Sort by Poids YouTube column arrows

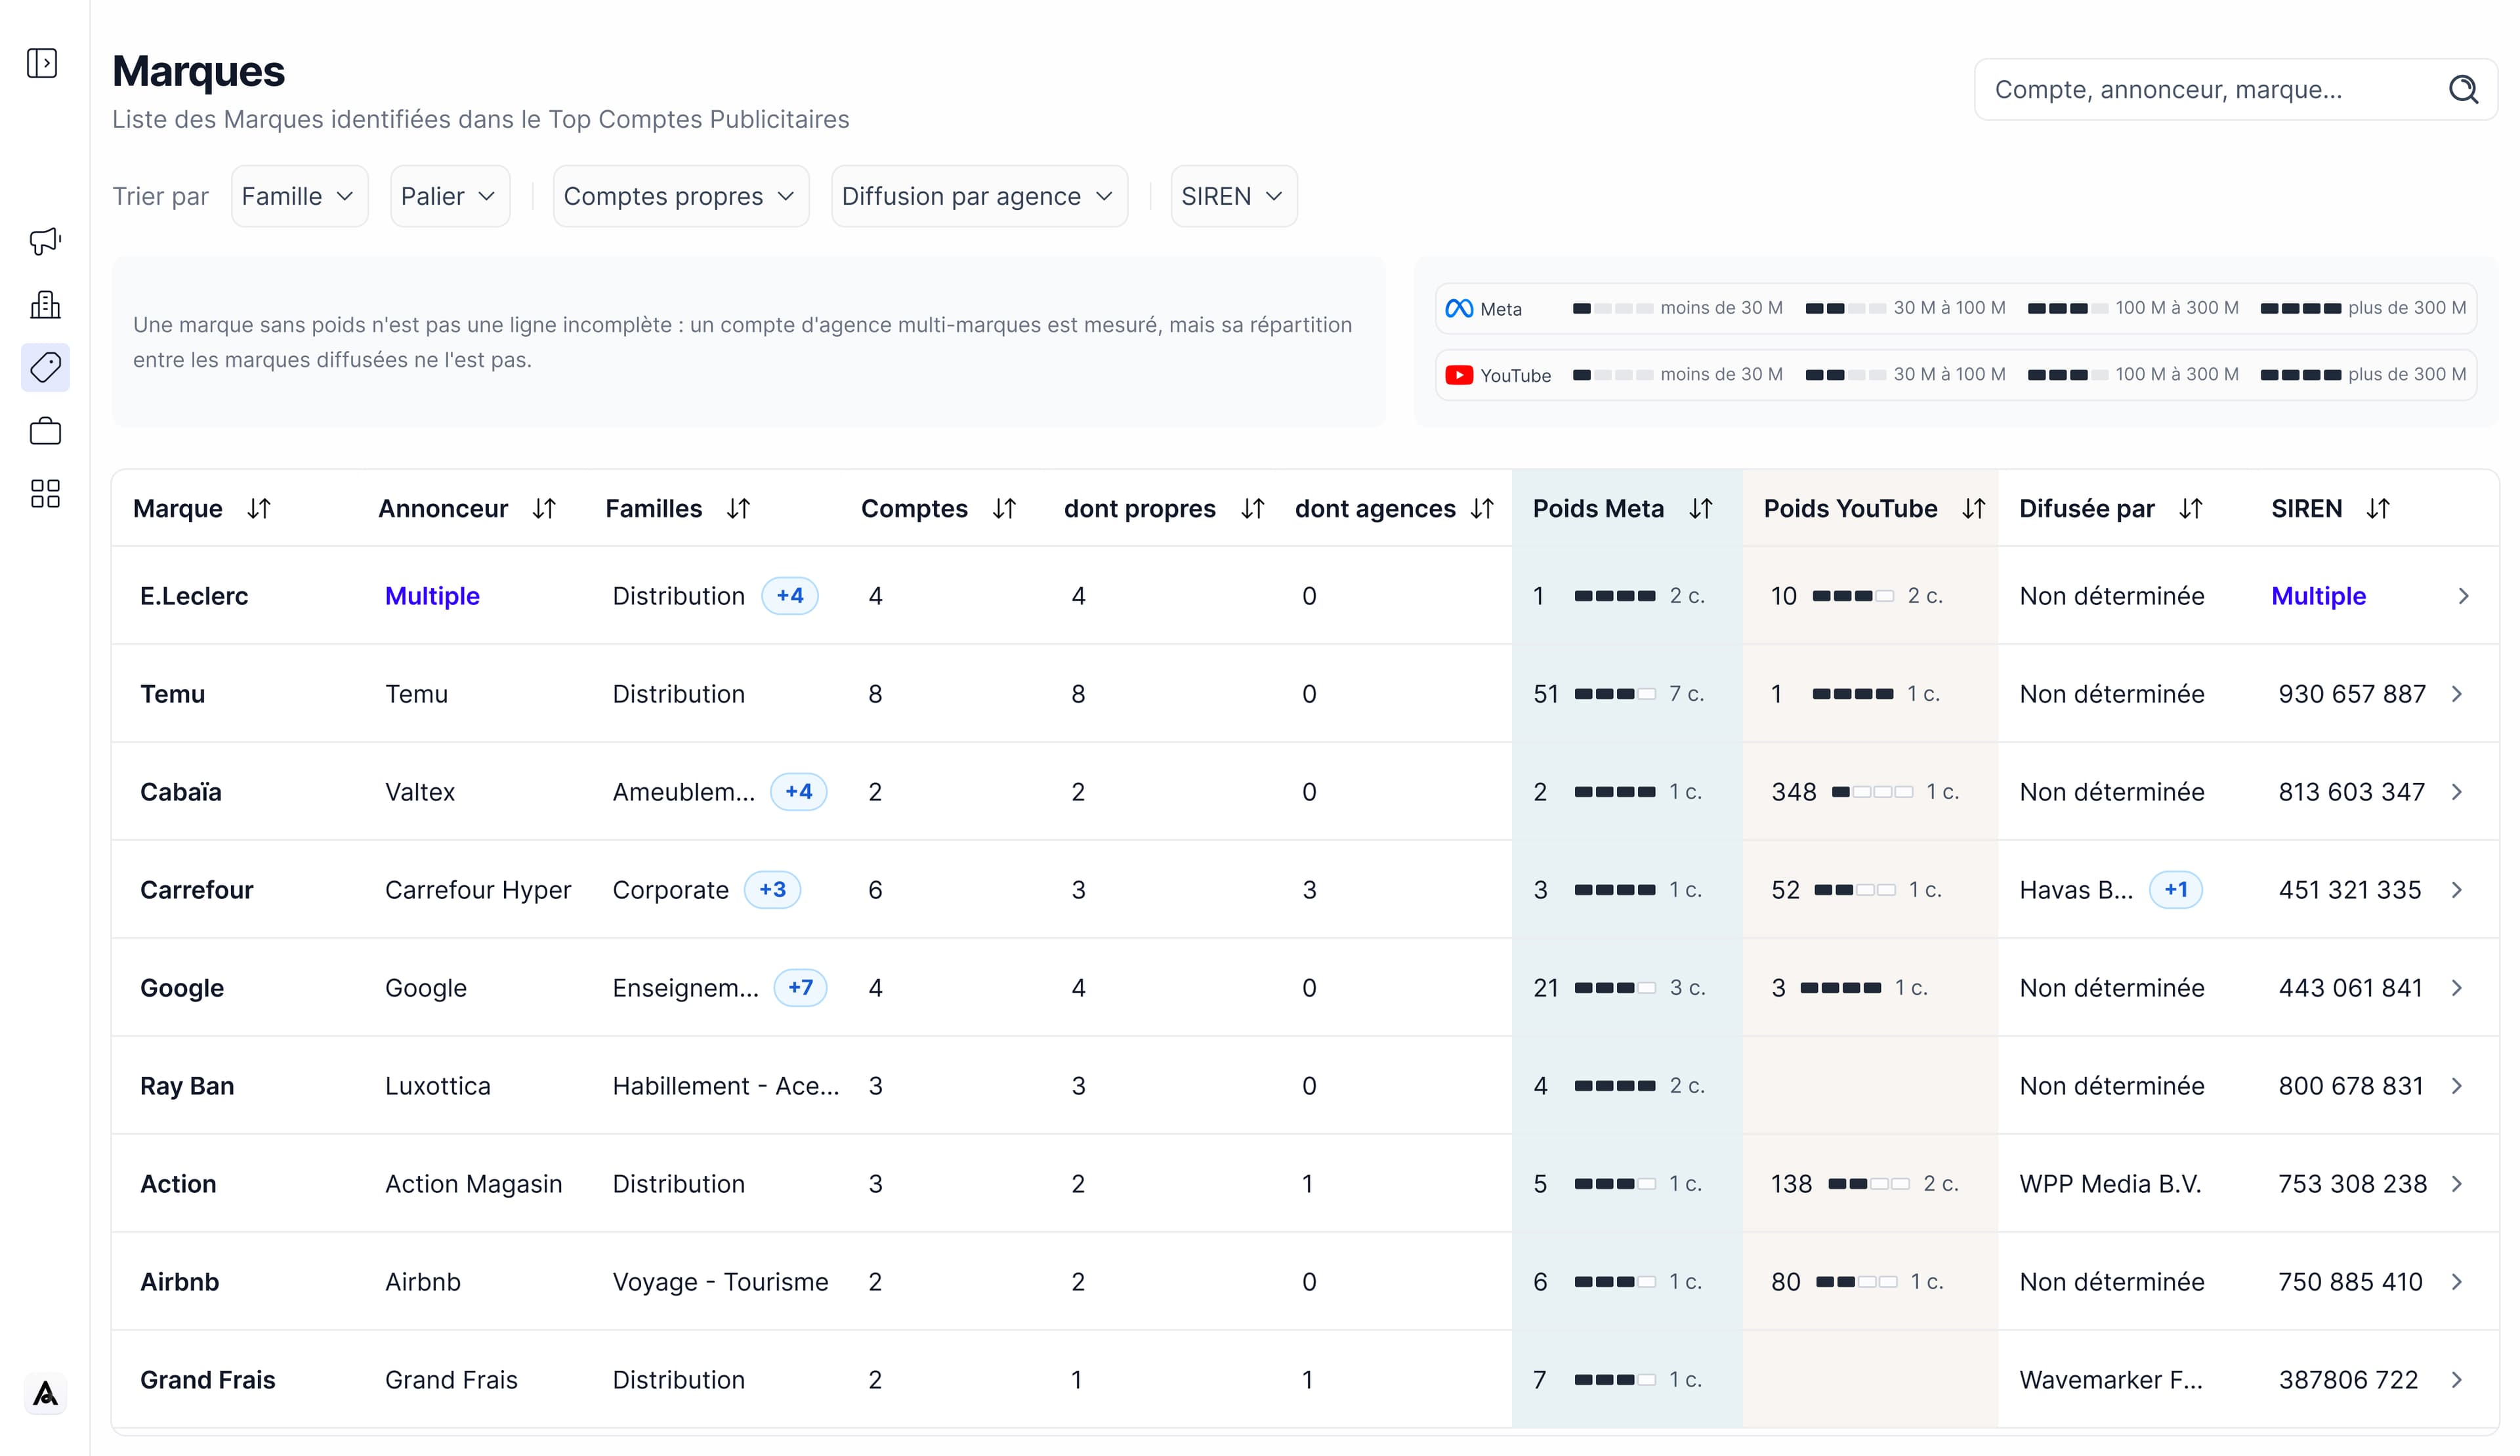(x=1973, y=509)
